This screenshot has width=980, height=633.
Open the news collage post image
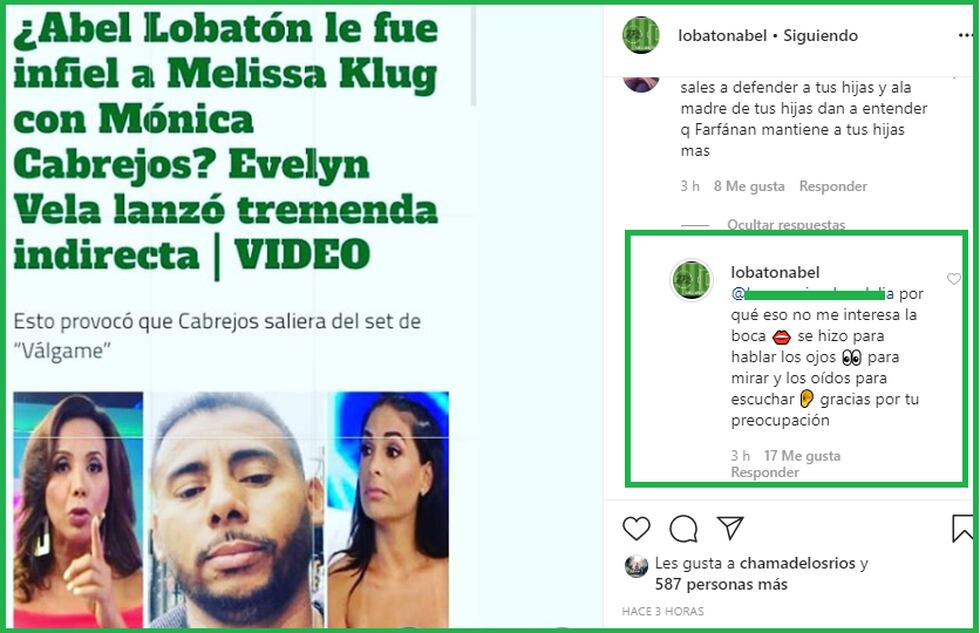(x=231, y=510)
